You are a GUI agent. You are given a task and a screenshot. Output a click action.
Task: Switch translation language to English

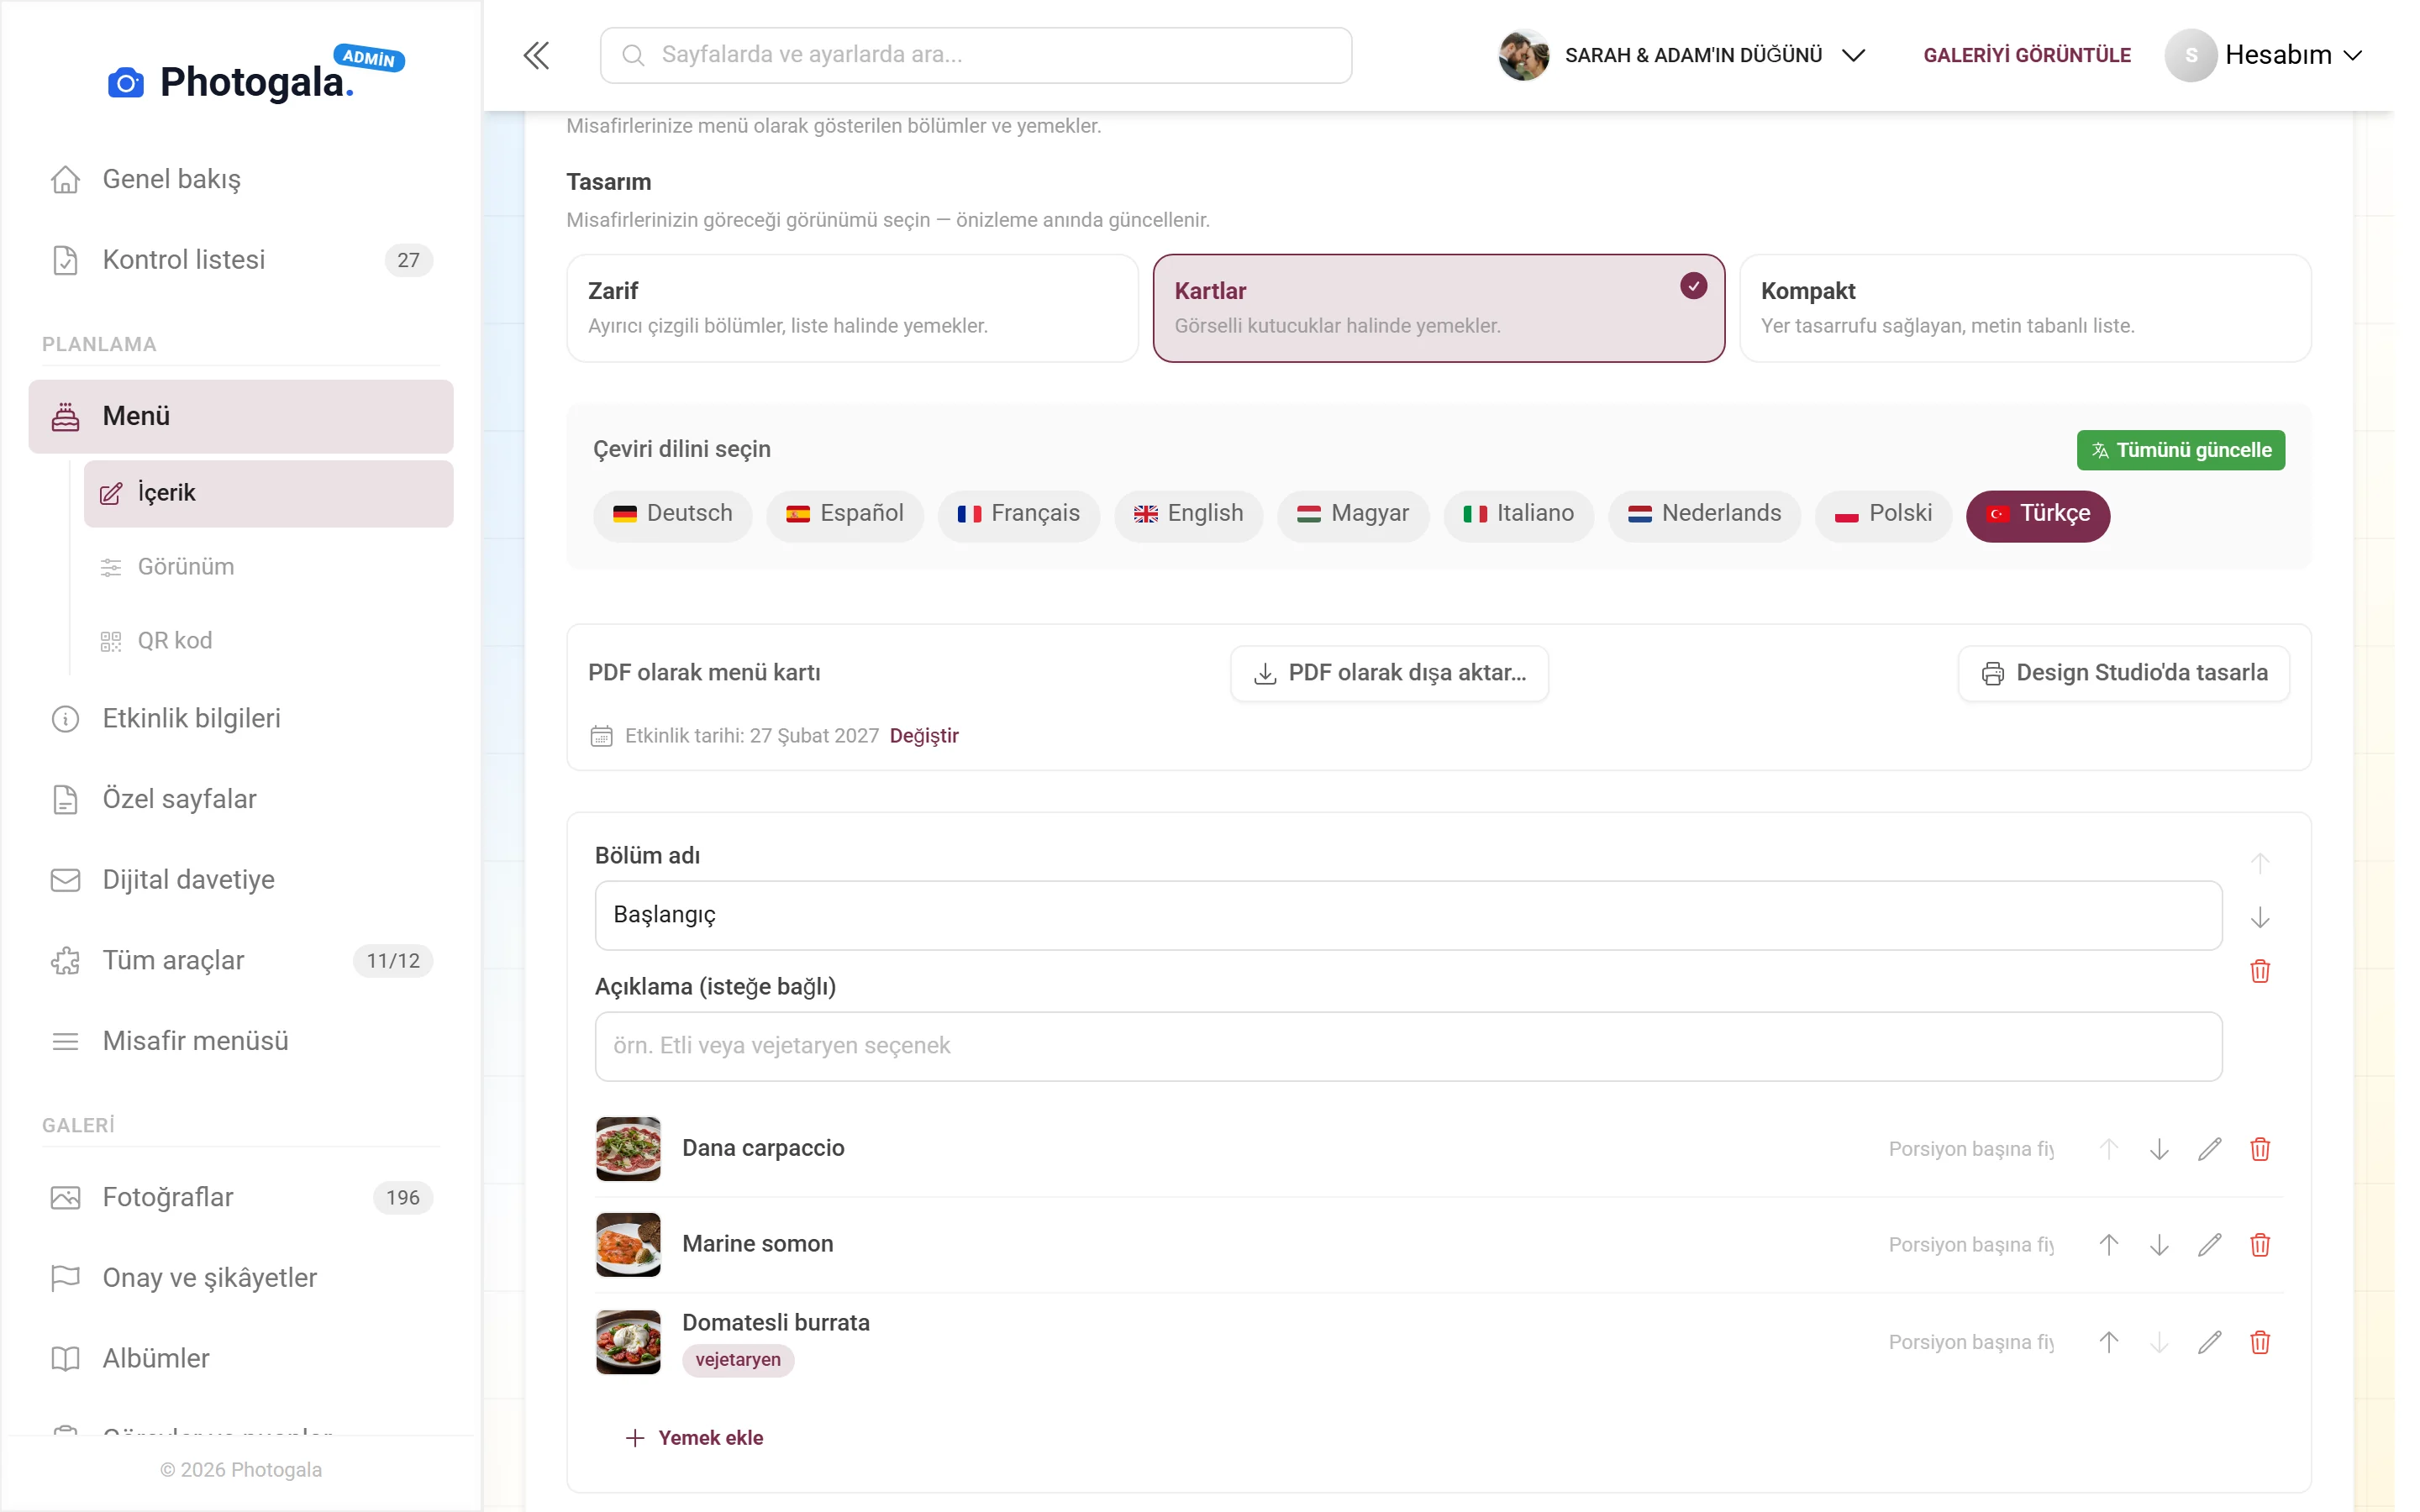1188,514
